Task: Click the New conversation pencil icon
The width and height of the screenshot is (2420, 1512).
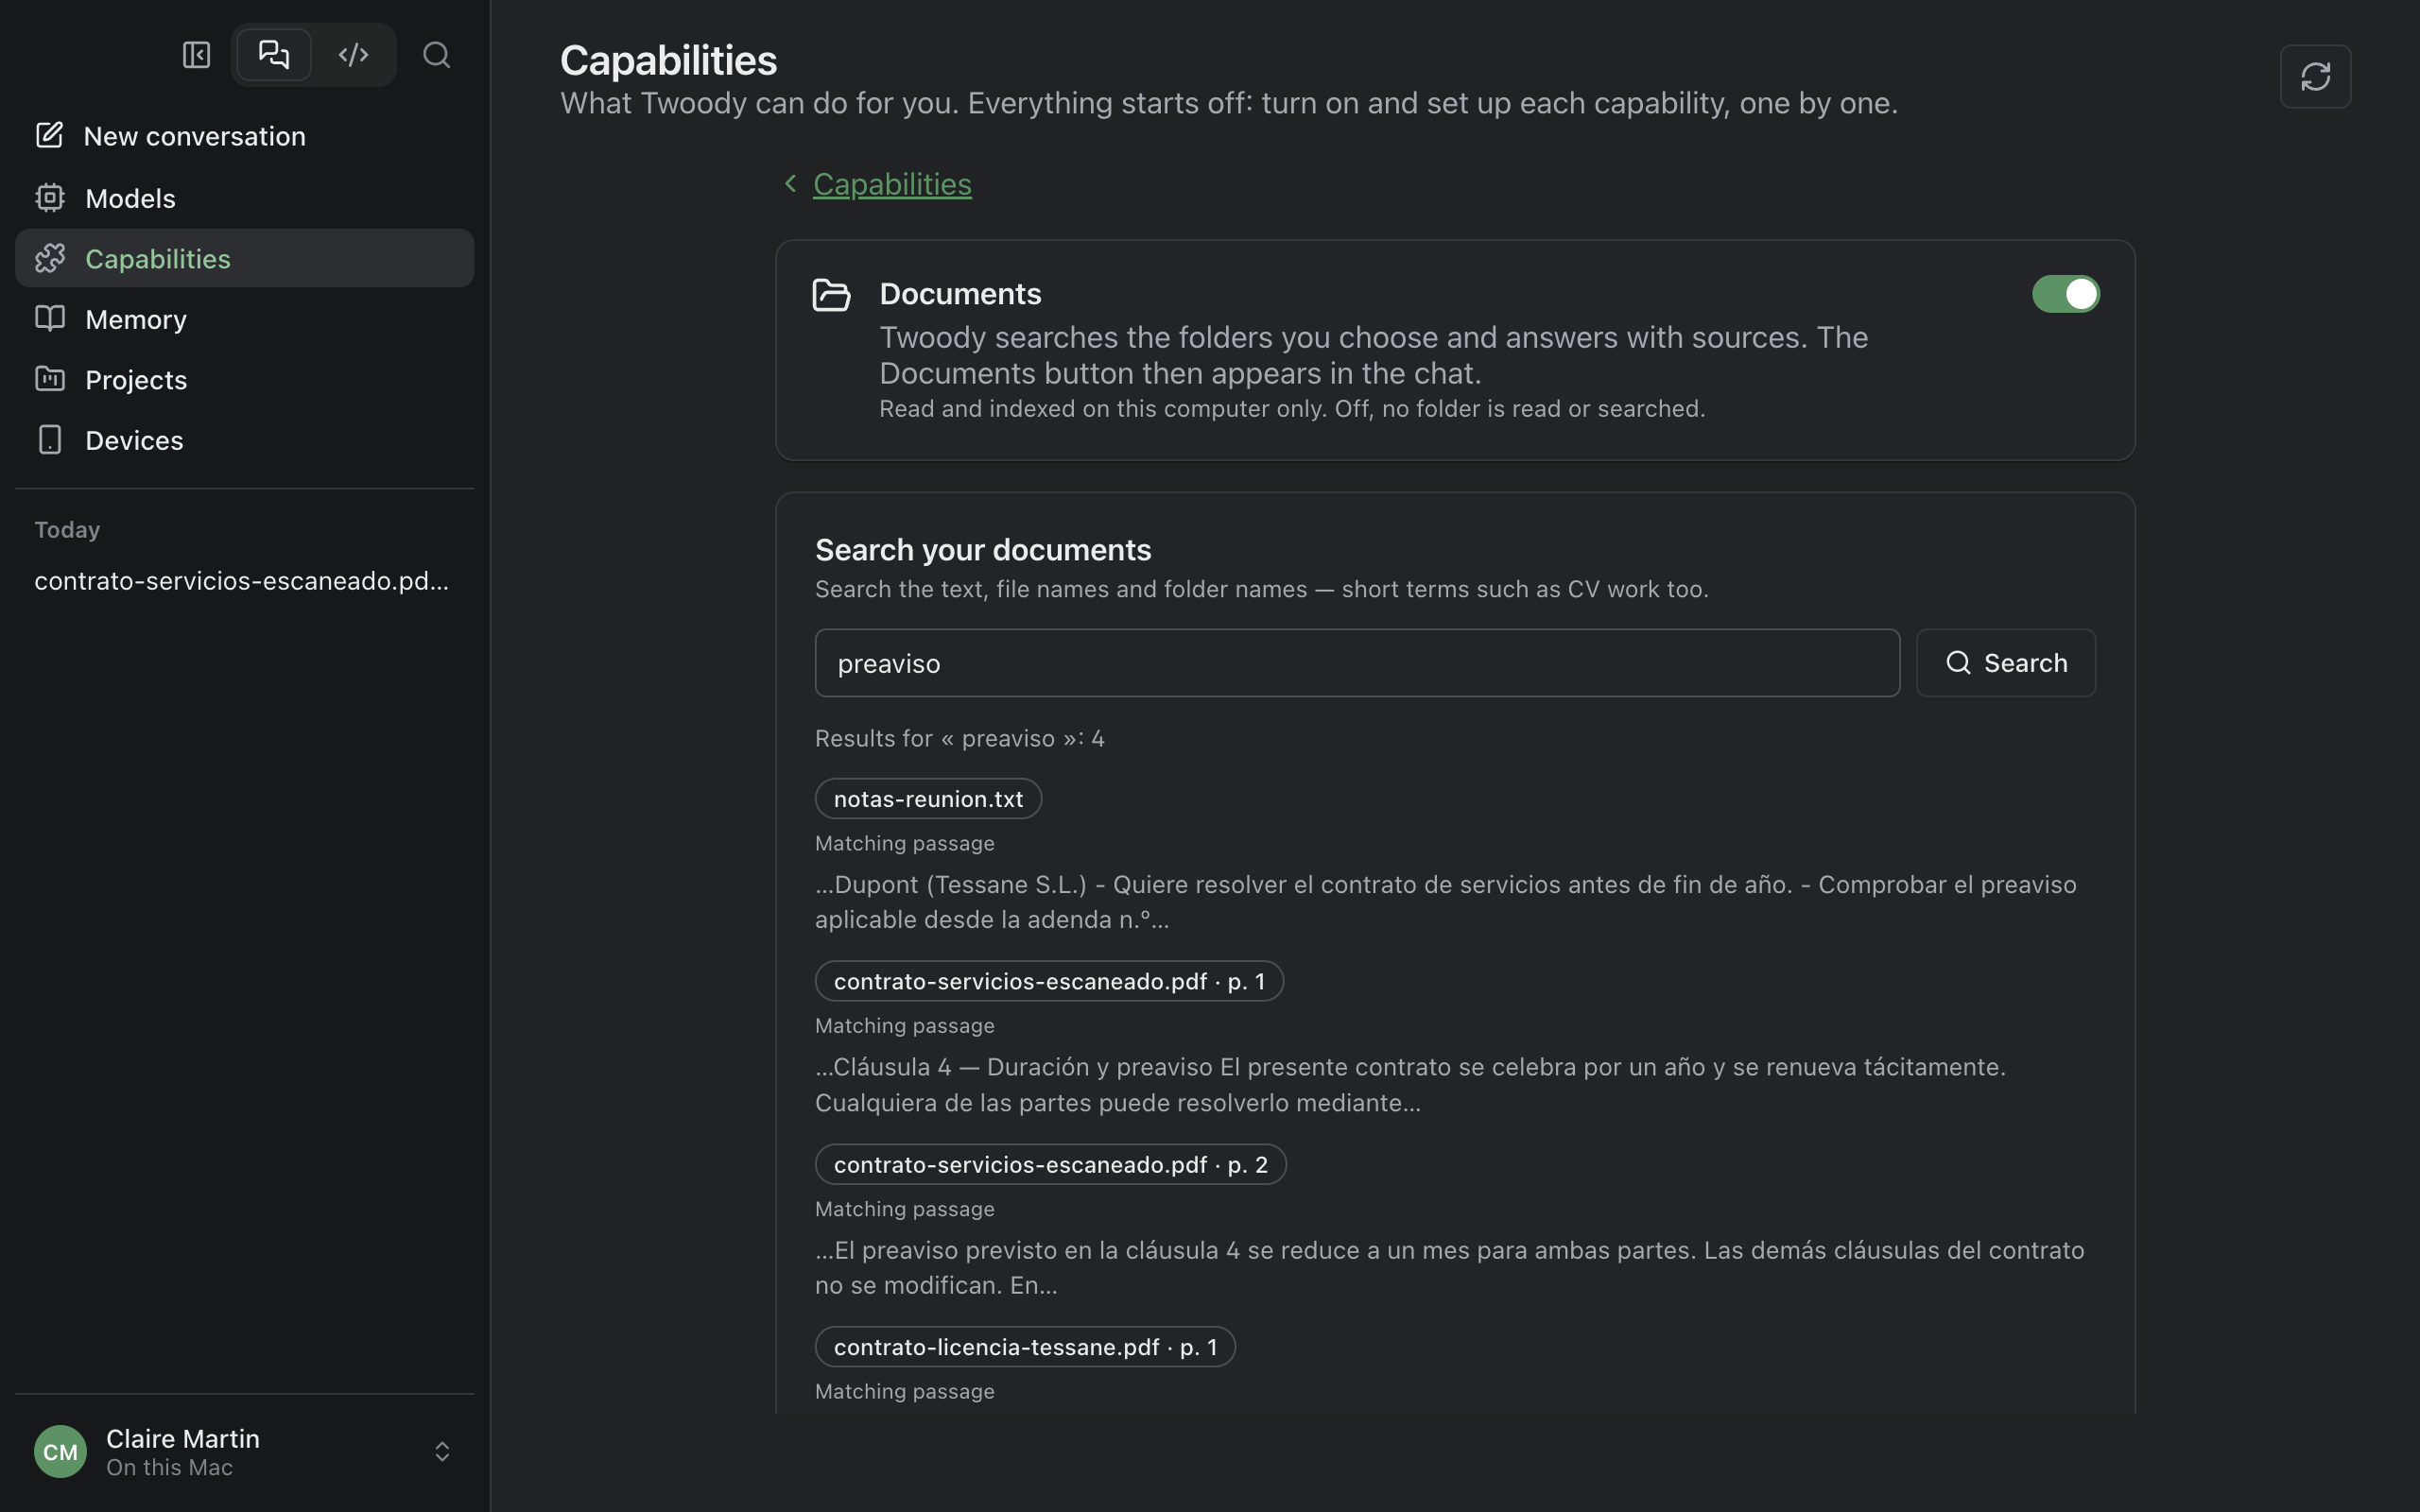Action: point(49,135)
